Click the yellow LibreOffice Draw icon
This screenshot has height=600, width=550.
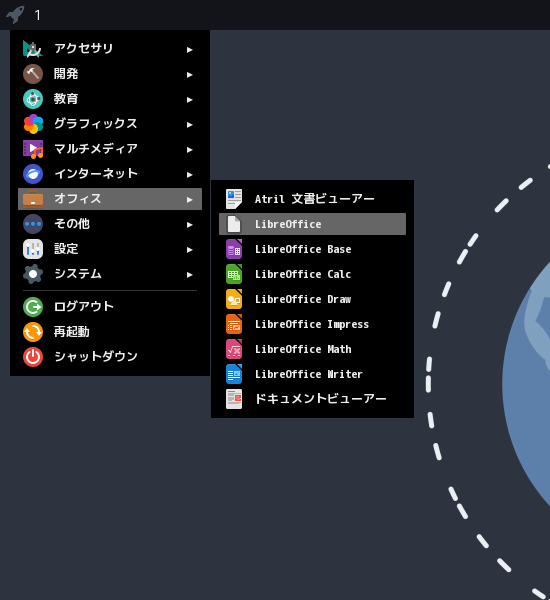click(234, 299)
